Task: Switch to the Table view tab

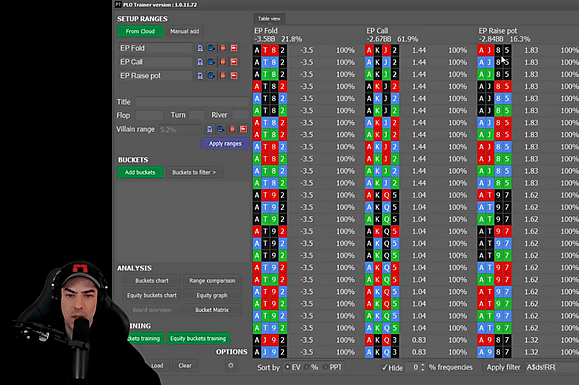Action: pos(269,18)
